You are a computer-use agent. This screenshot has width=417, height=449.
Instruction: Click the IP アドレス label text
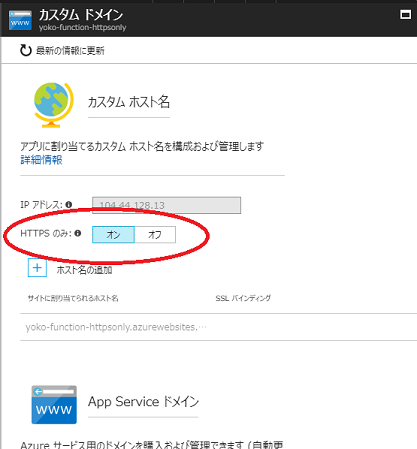pyautogui.click(x=41, y=205)
